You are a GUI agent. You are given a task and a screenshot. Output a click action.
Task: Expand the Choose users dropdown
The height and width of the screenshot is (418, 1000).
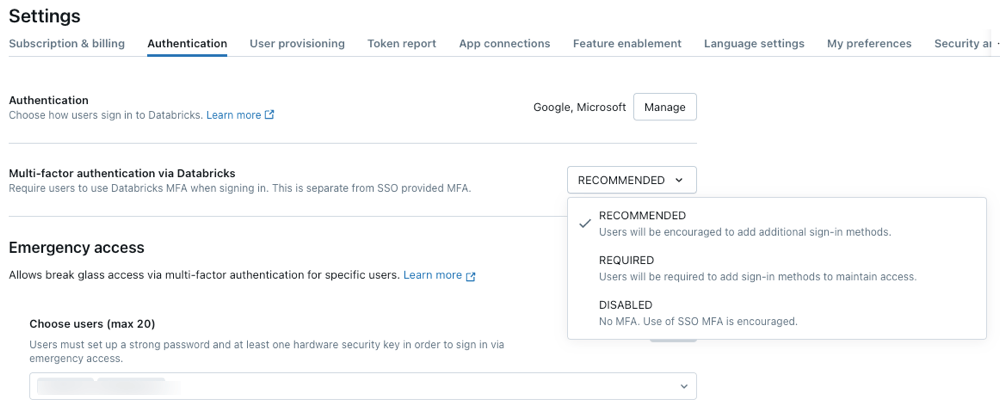[x=684, y=386]
